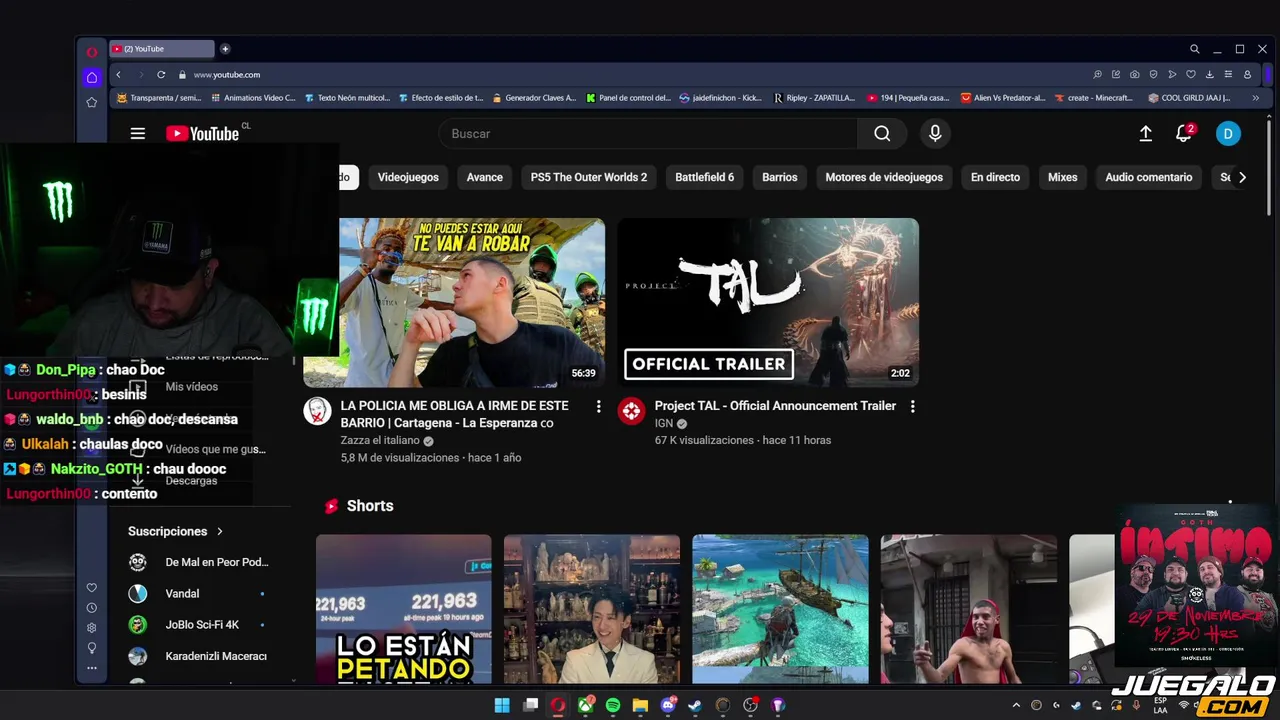Expand the bookmarks bar overflow chevron

pos(1255,98)
